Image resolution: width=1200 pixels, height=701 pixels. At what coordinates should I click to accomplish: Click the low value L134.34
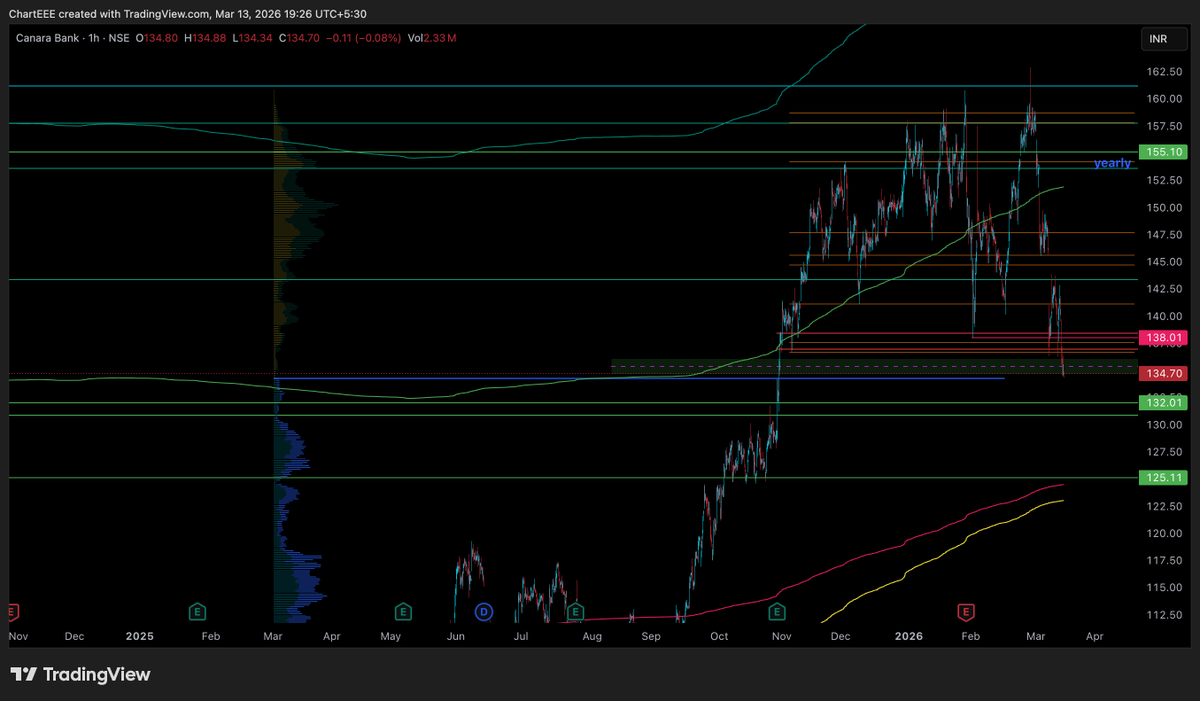click(x=254, y=38)
